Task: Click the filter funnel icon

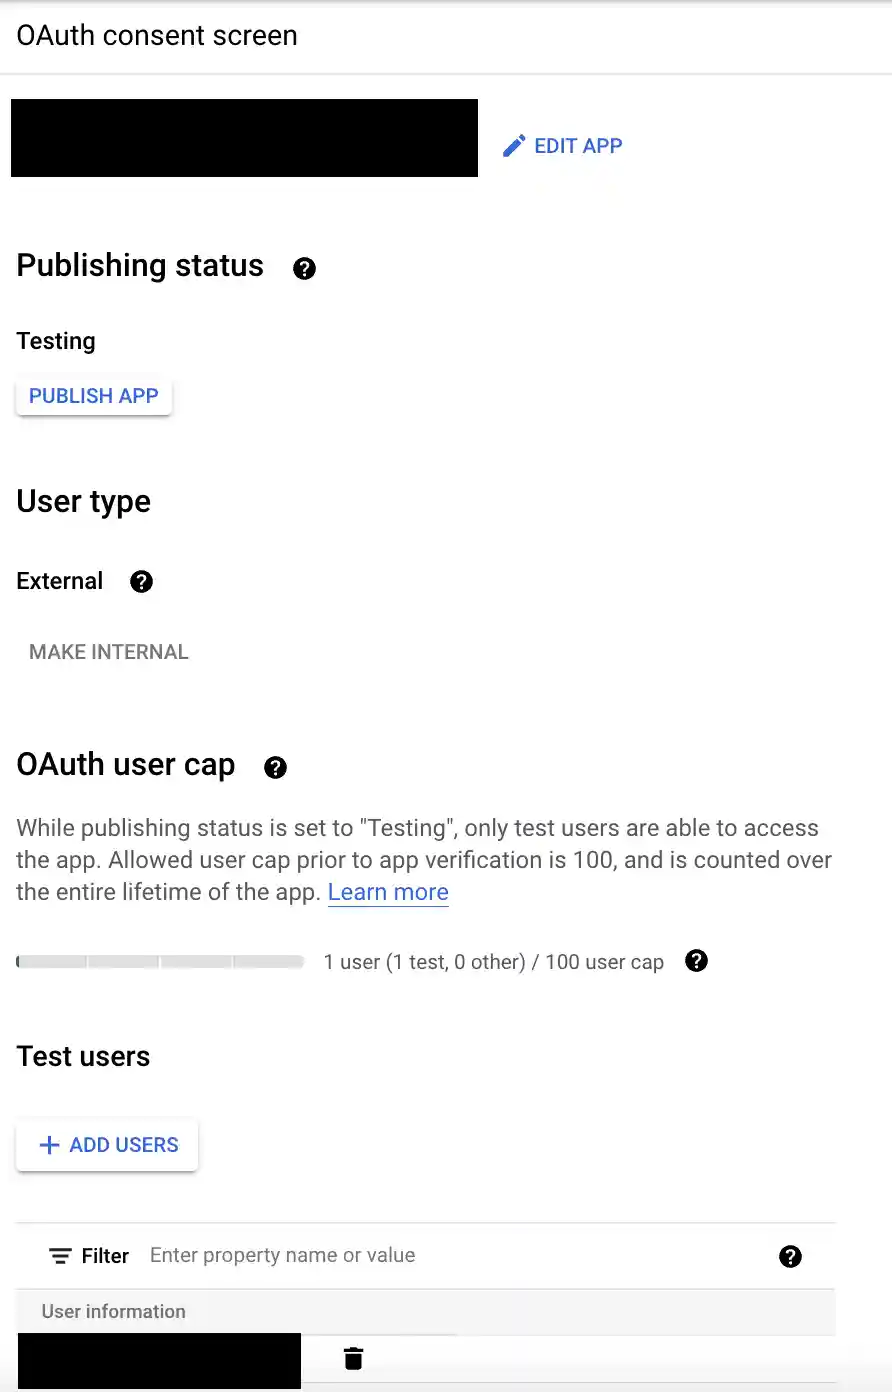Action: (60, 1255)
